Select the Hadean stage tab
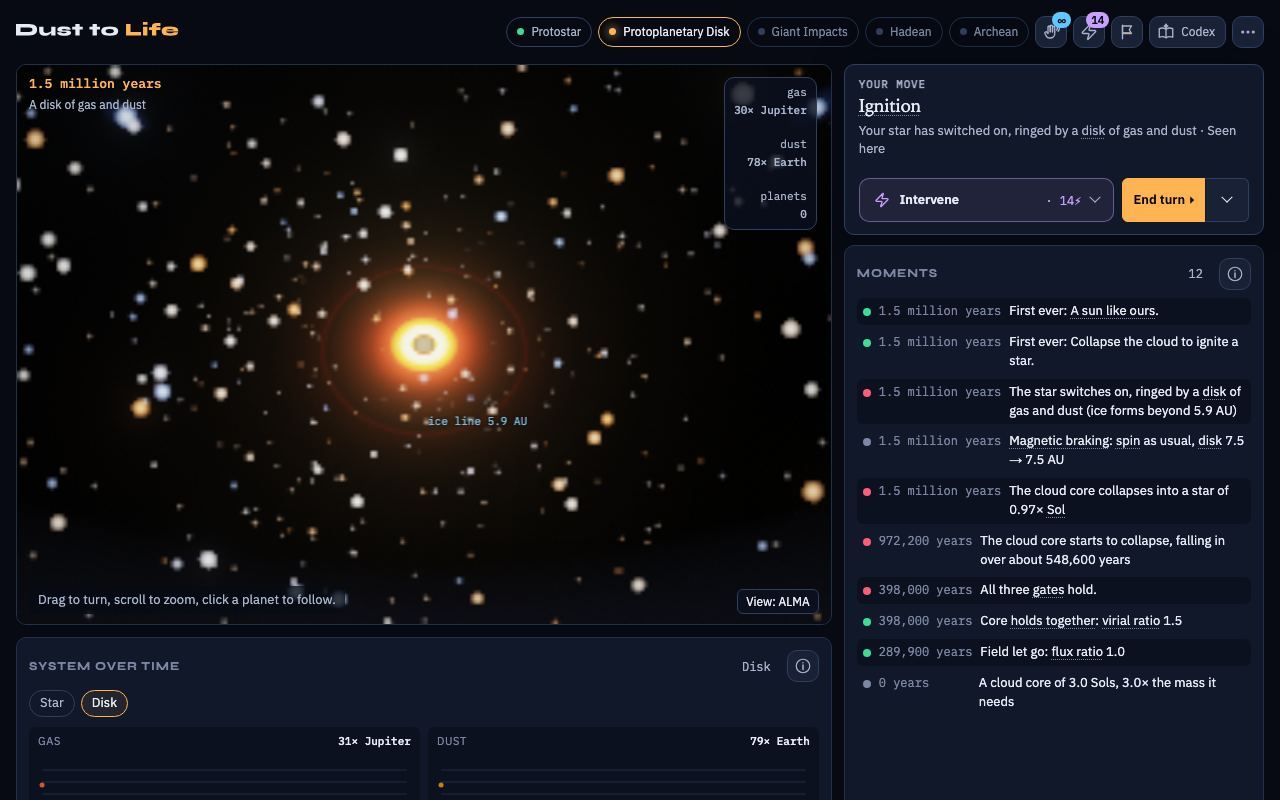The image size is (1280, 800). click(903, 32)
